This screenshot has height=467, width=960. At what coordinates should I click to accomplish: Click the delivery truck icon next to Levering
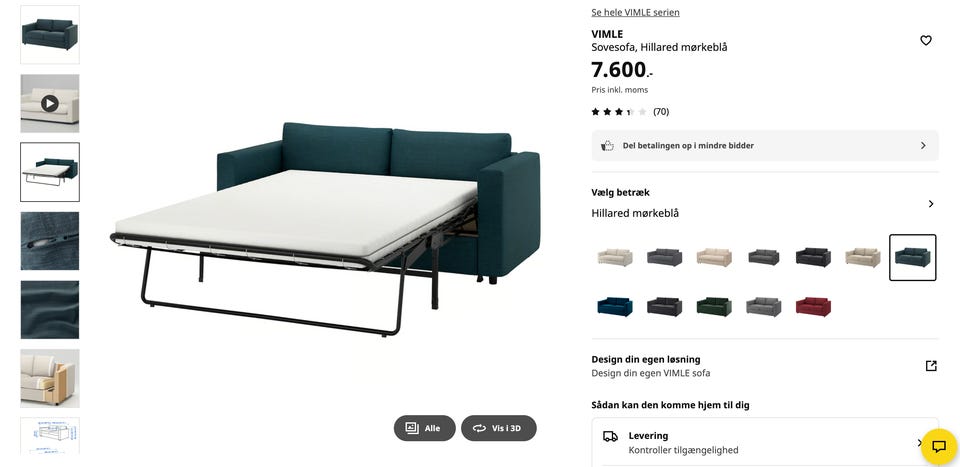[610, 436]
